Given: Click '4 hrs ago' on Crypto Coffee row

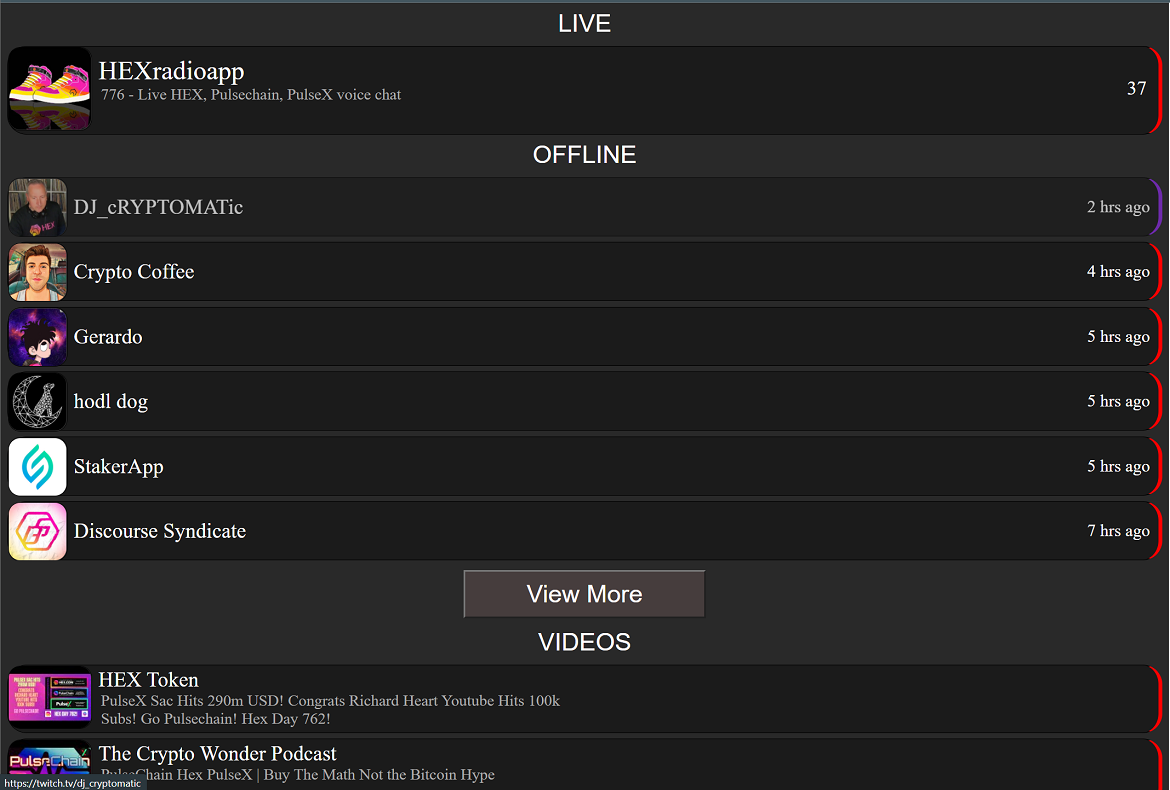Looking at the screenshot, I should (1118, 272).
